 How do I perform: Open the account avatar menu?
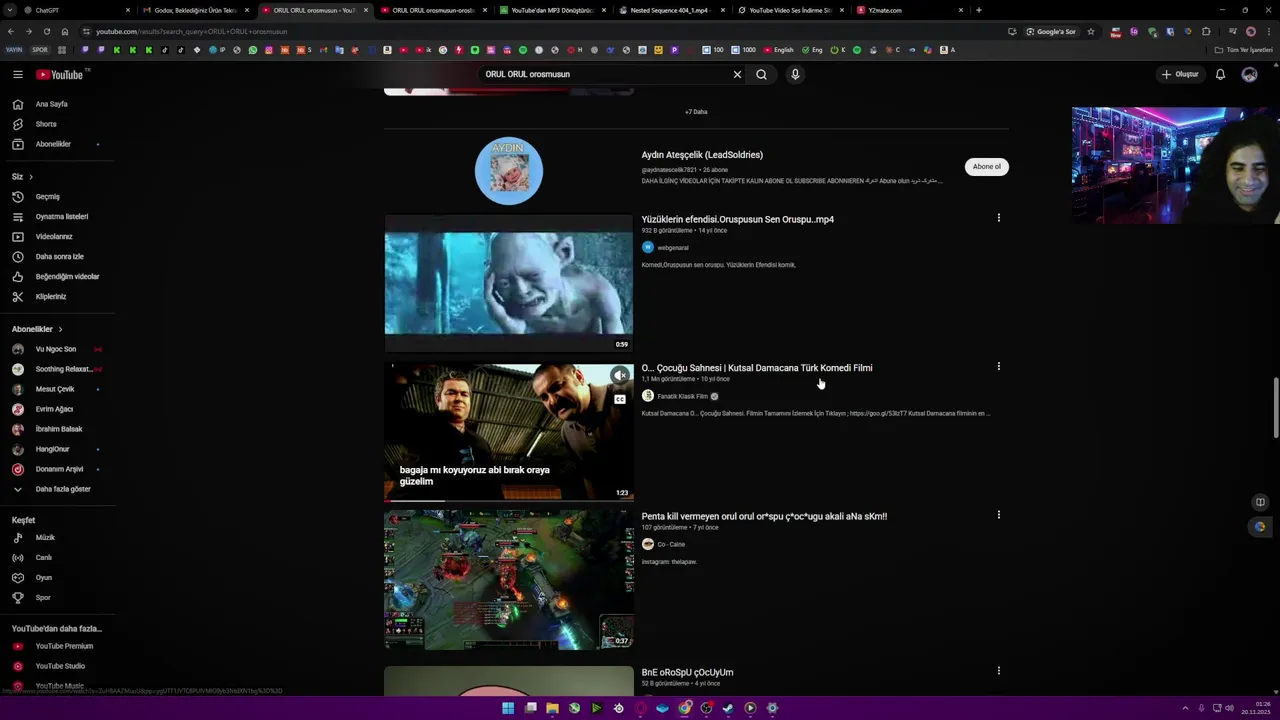[1249, 74]
